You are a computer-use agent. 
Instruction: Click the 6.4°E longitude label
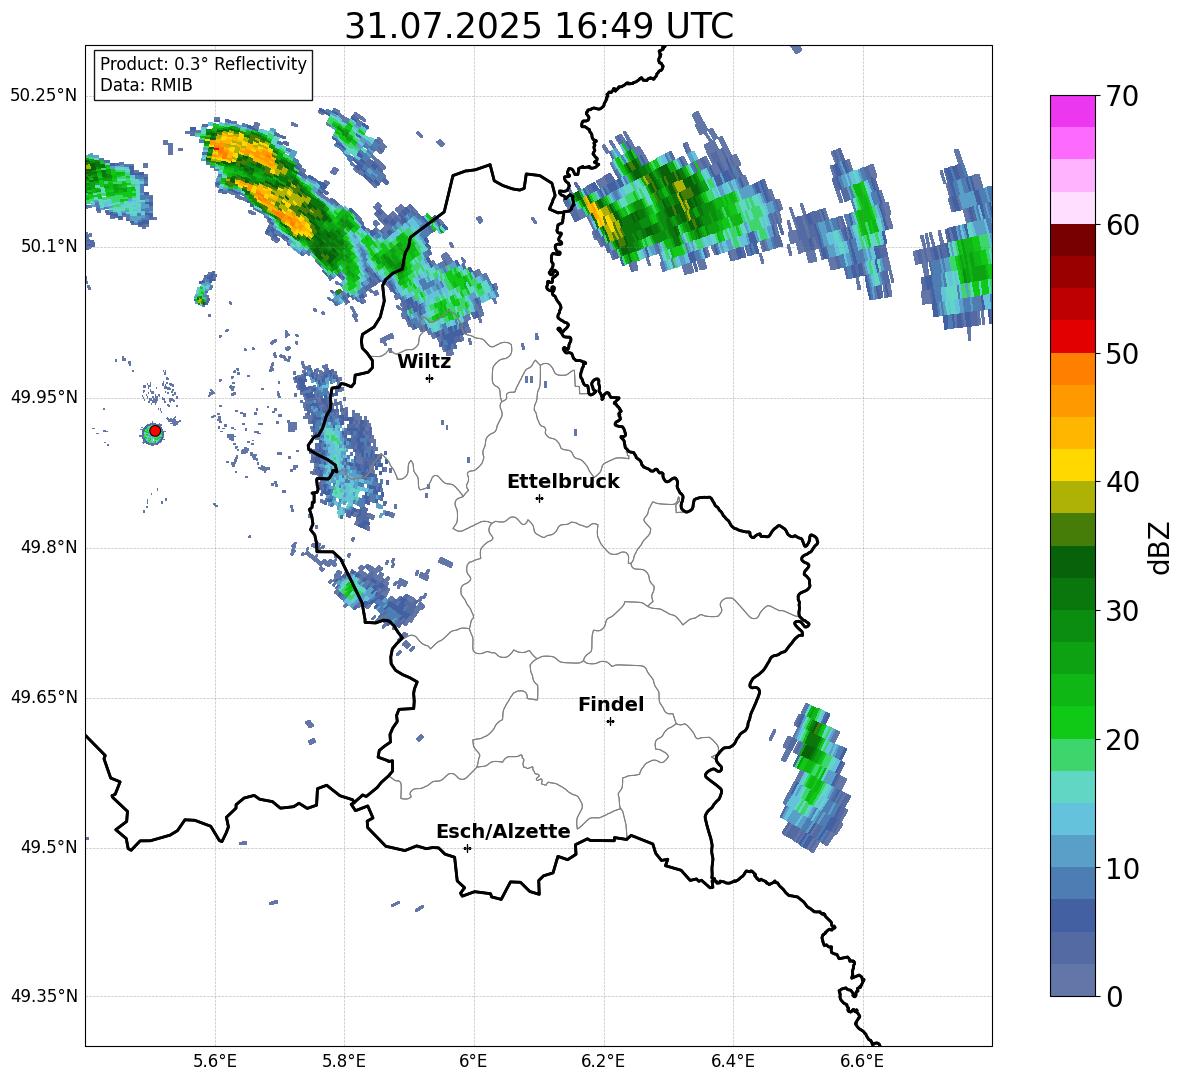(732, 1061)
